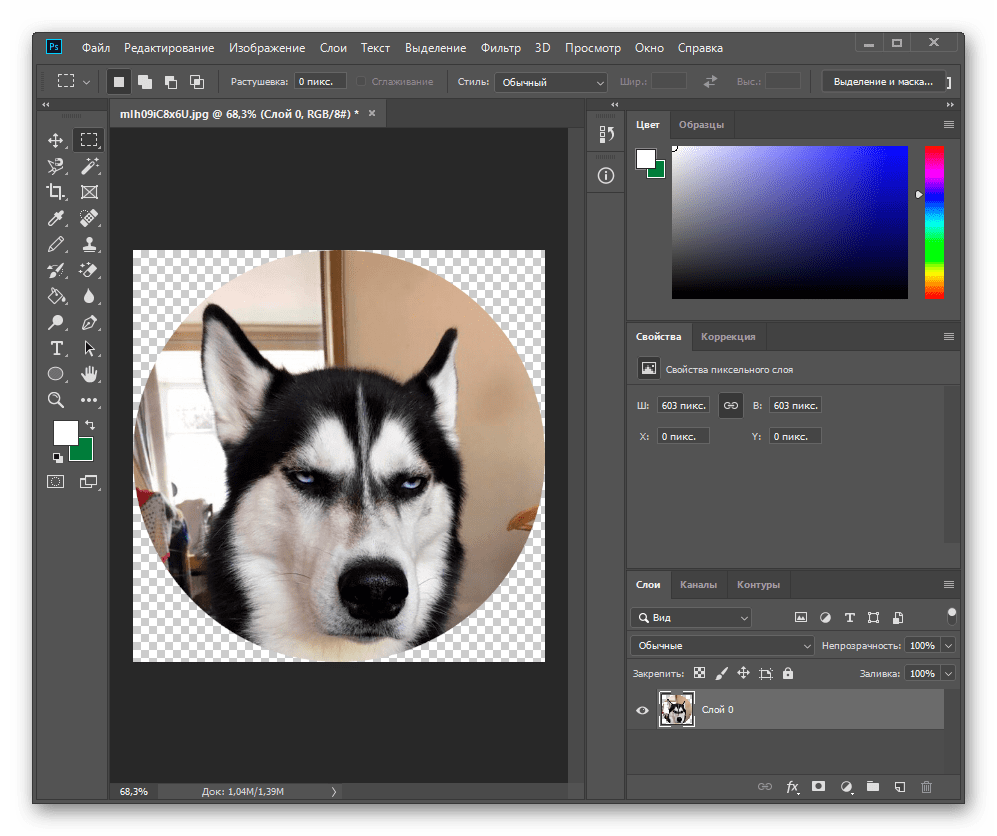Screen dimensions: 997x836
Task: Toggle the layer filter switch
Action: point(951,615)
